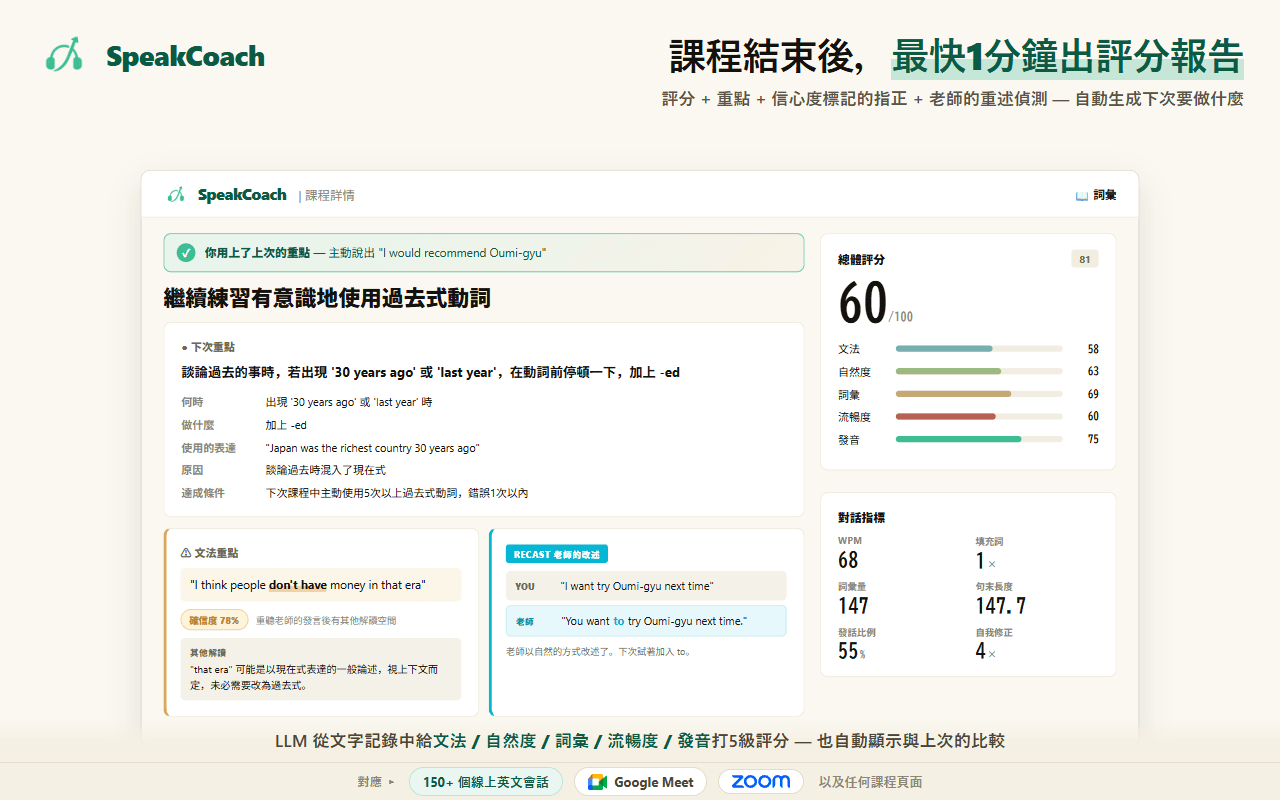
Task: Click the 文法 score value 58
Action: [x=1093, y=349]
